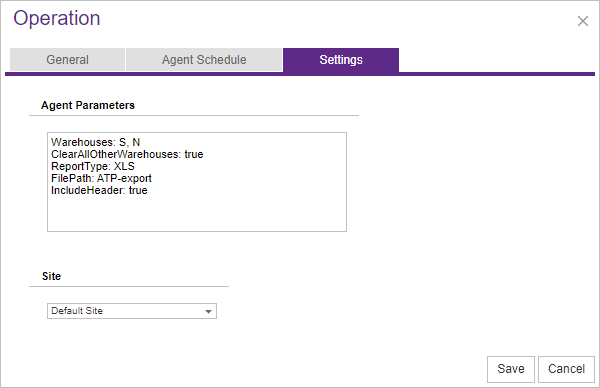The image size is (600, 388).
Task: Click the ReportType: XLS line
Action: tap(93, 166)
